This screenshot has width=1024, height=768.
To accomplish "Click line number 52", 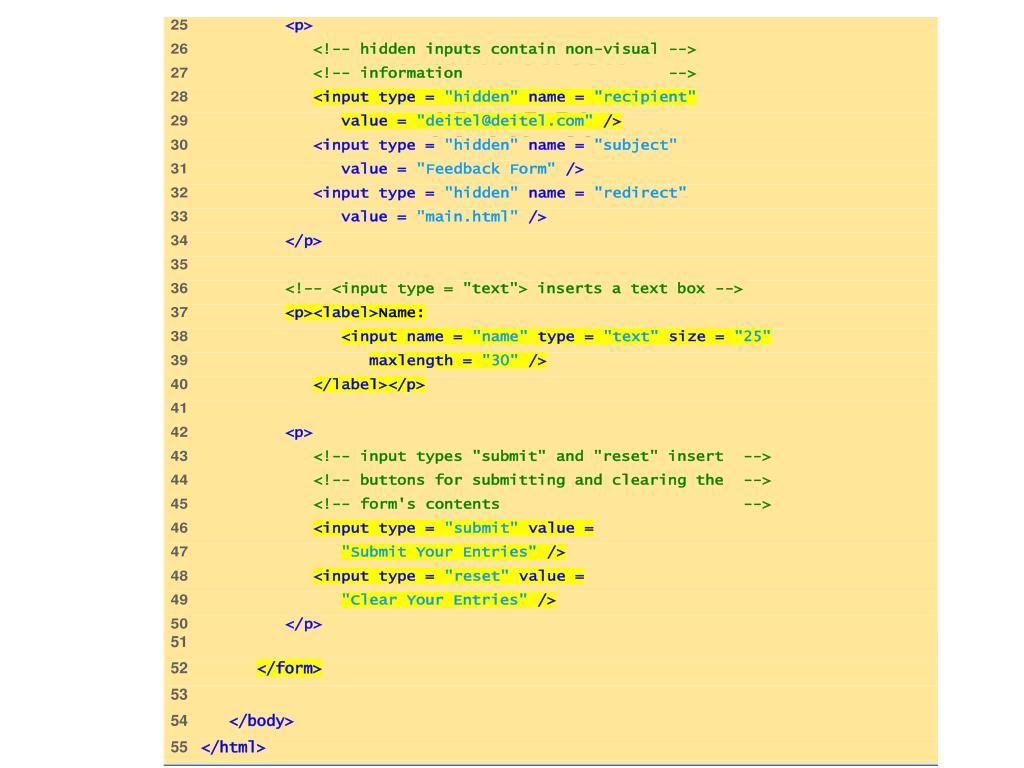I will 179,668.
